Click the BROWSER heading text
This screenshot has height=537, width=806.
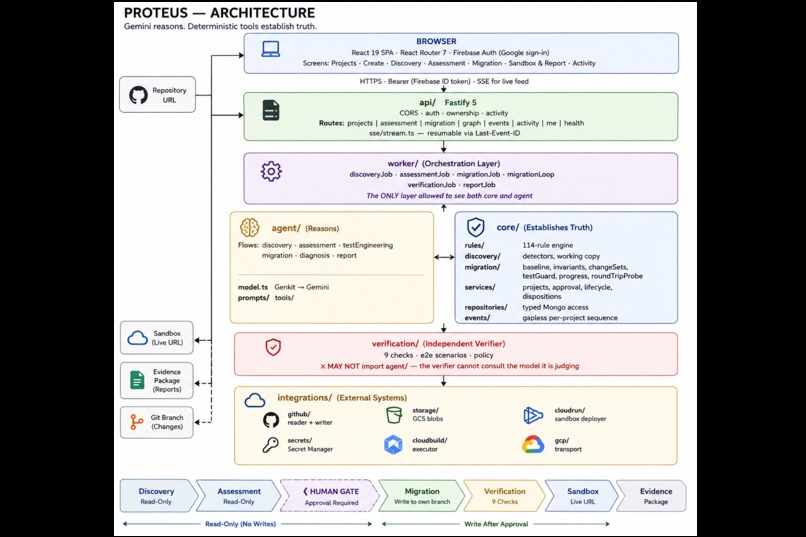[436, 41]
